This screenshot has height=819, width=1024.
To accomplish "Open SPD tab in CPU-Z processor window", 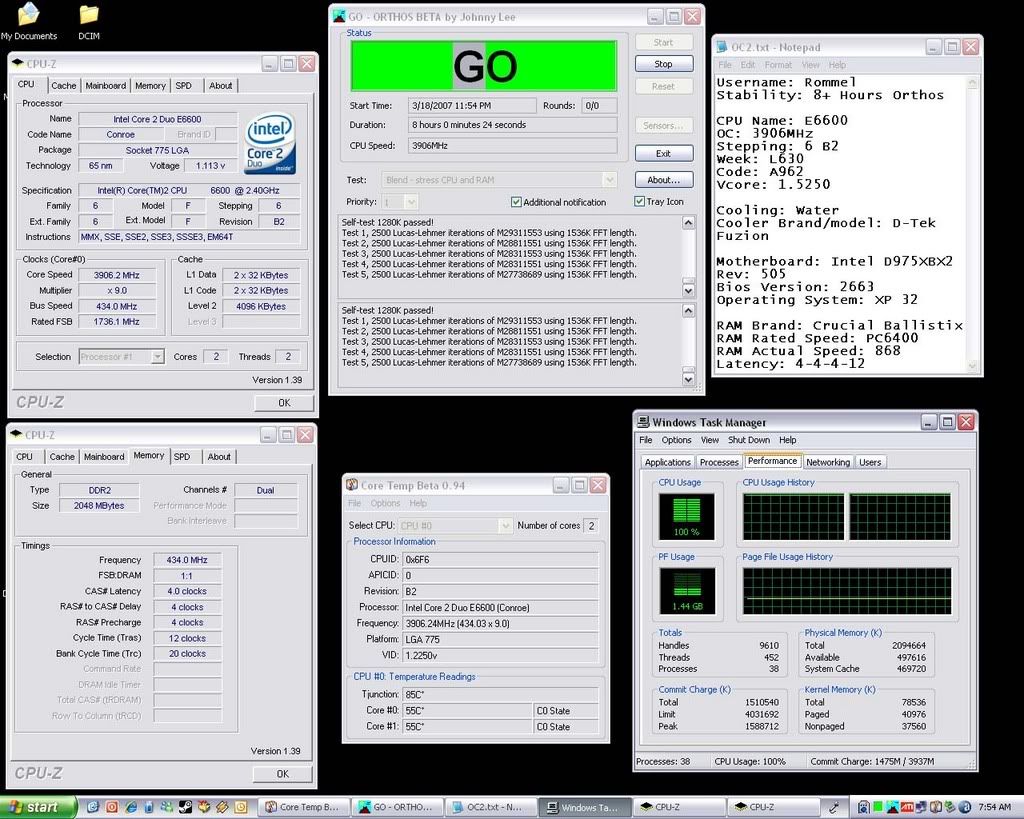I will coord(184,86).
